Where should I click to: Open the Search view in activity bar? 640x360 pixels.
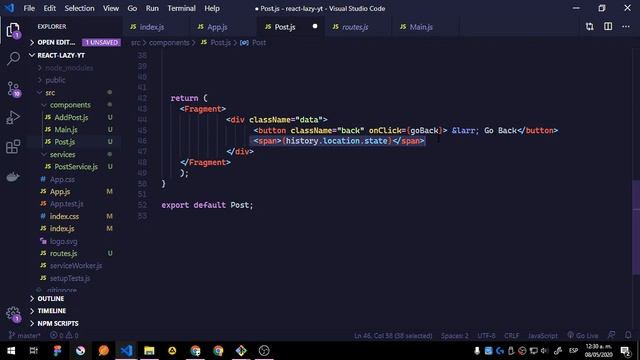(13, 58)
